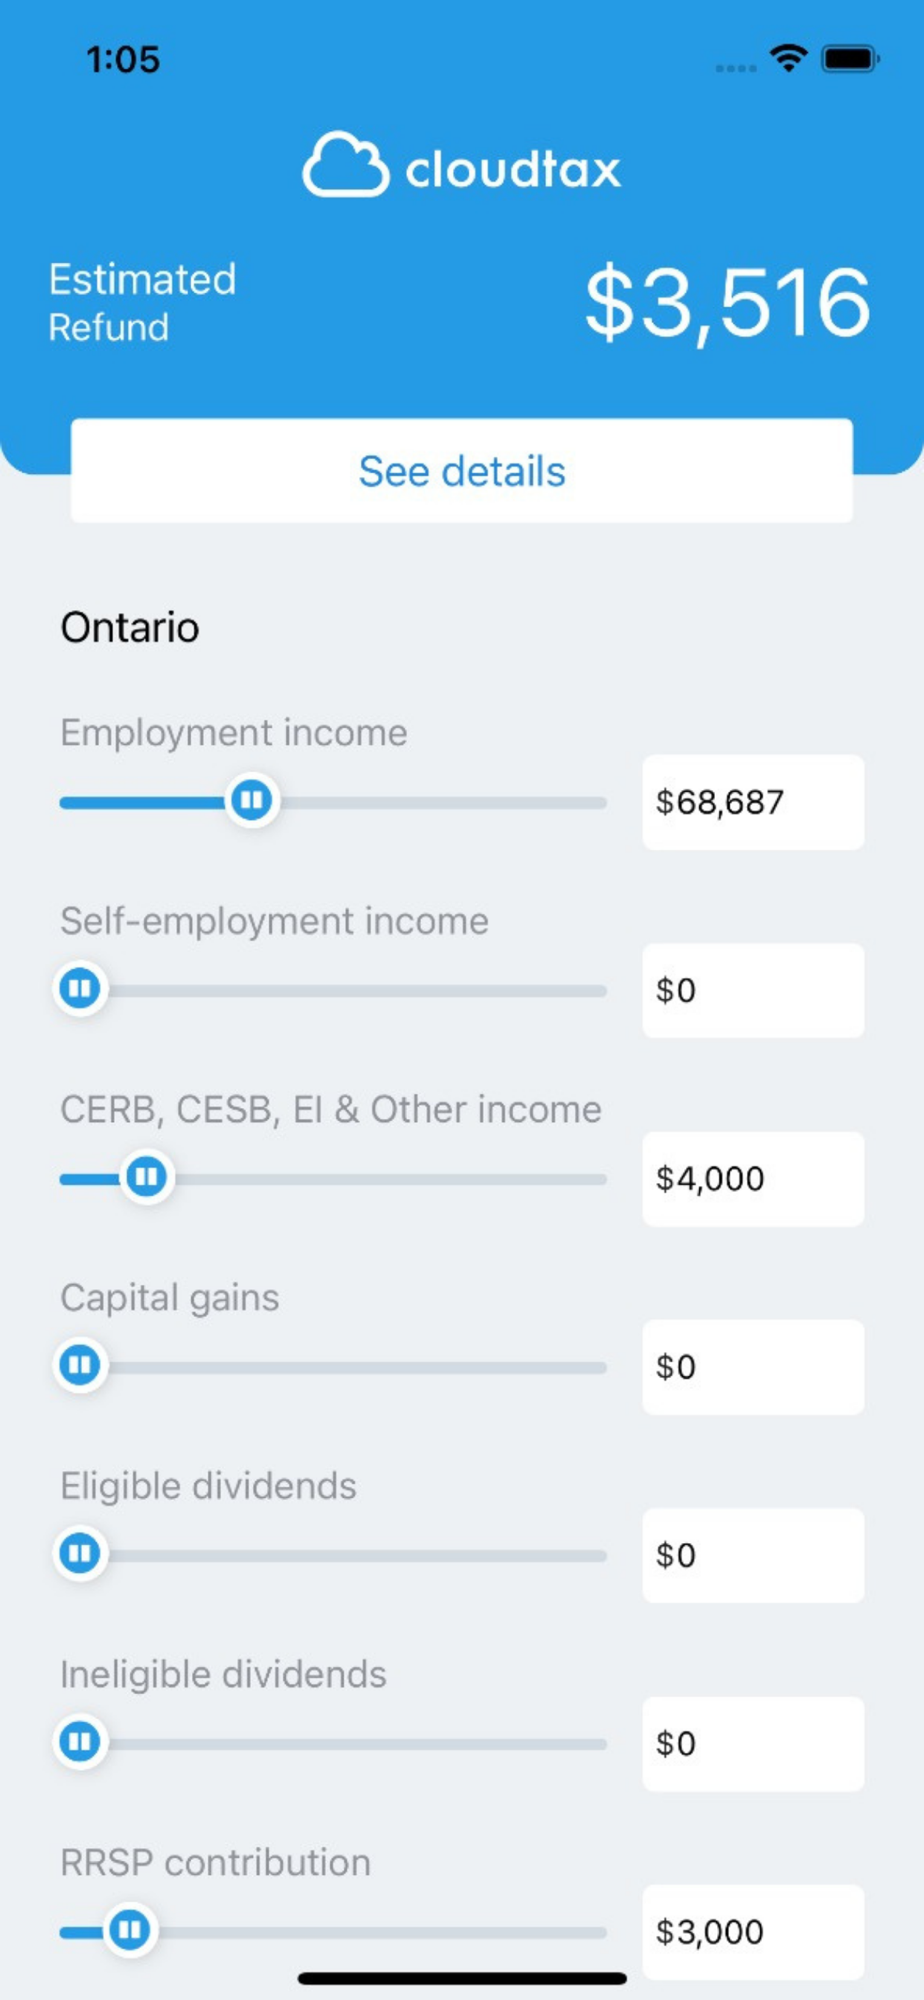Open See details button
This screenshot has width=924, height=2000.
pos(462,471)
